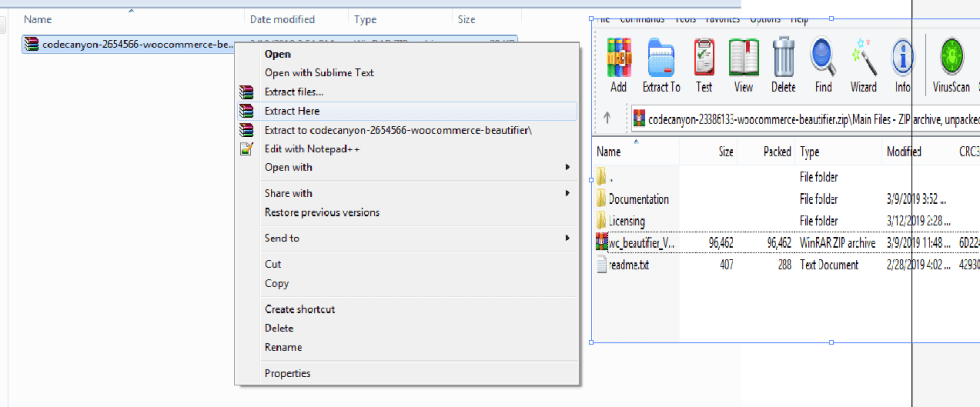Choose Open with Sublime Text
The image size is (980, 407).
319,73
